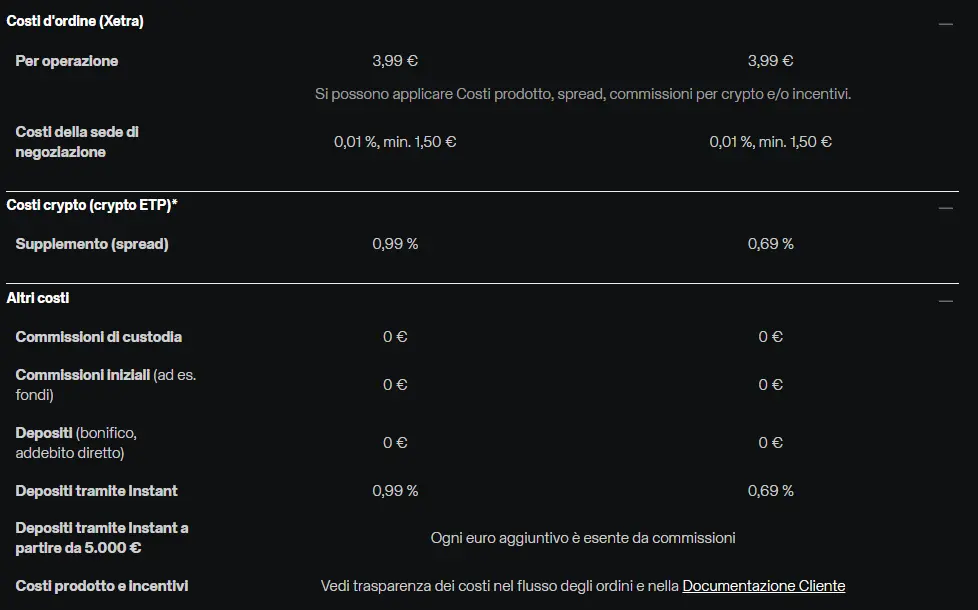Click the Commissioni iniziali row label
This screenshot has width=978, height=610.
[105, 385]
